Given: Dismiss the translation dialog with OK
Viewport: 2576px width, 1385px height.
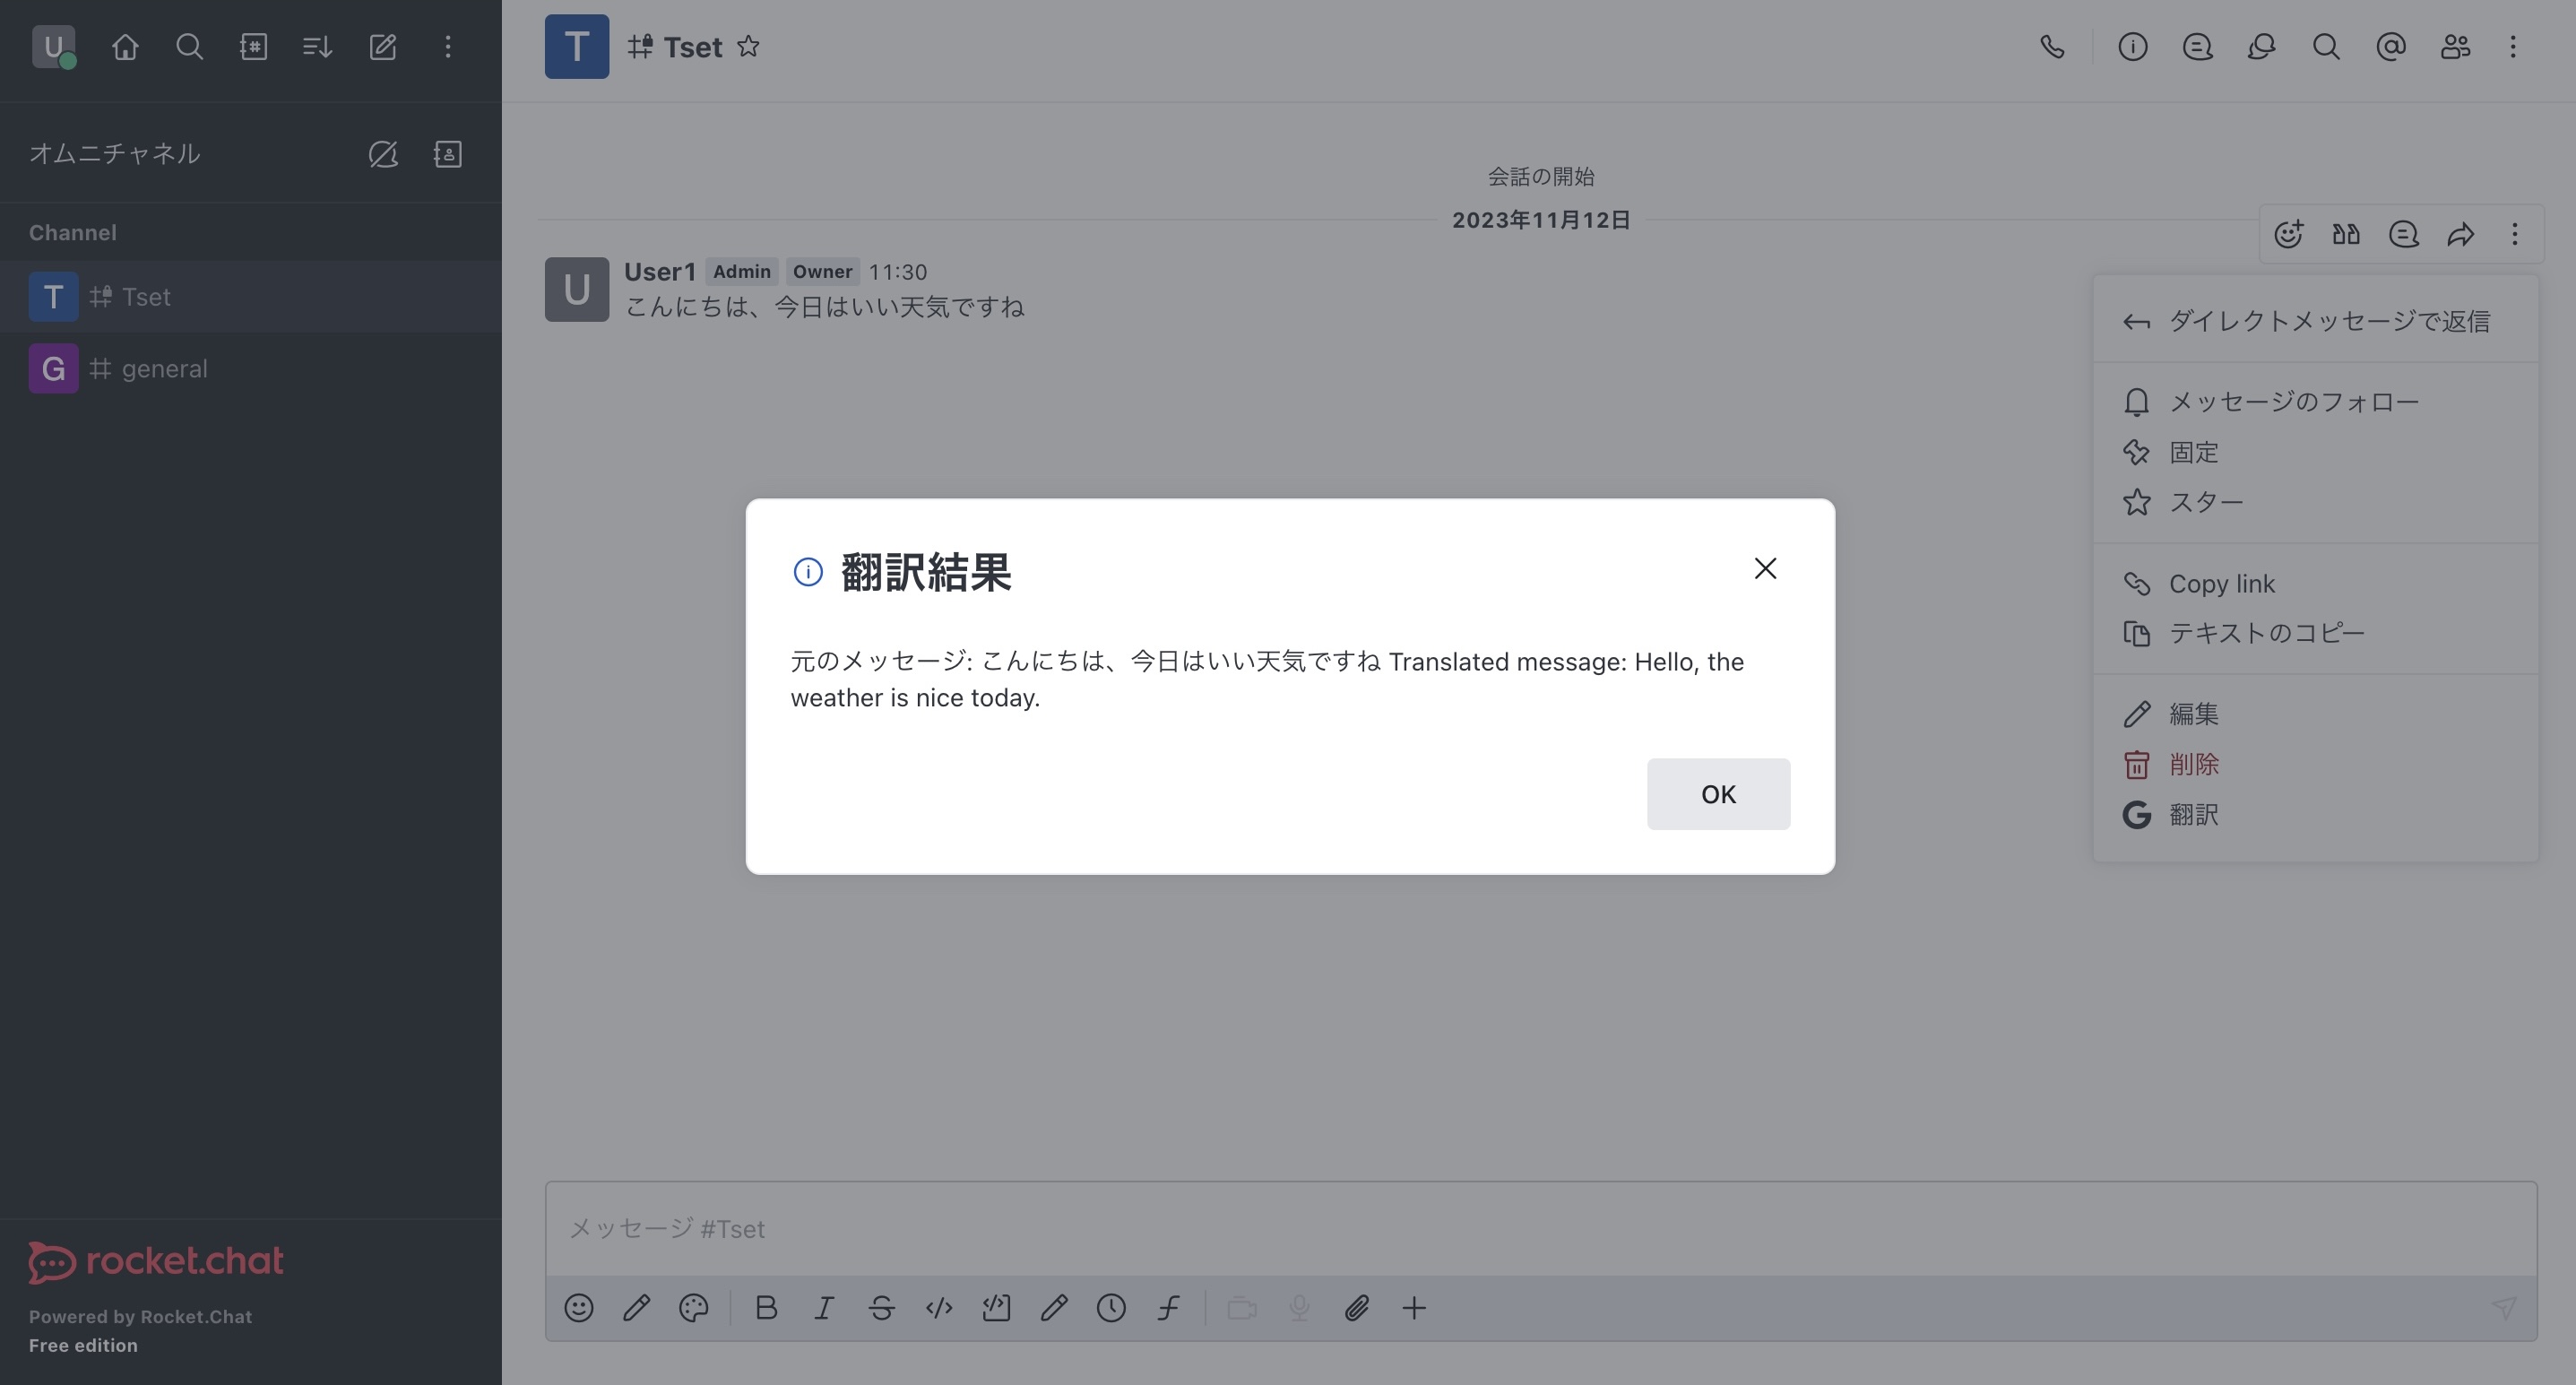Looking at the screenshot, I should [x=1718, y=793].
